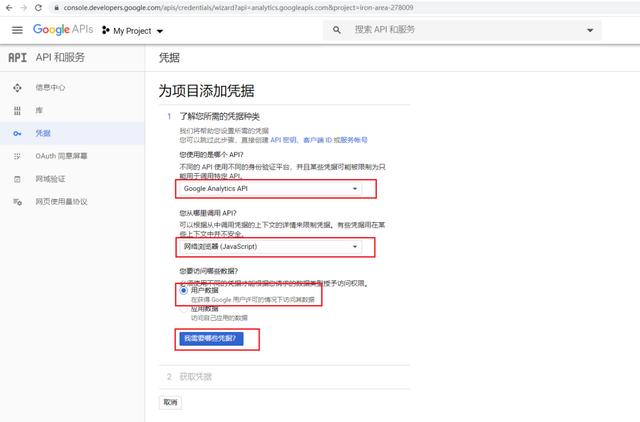Image resolution: width=640 pixels, height=422 pixels.
Task: Open 库 library in sidebar
Action: point(39,110)
